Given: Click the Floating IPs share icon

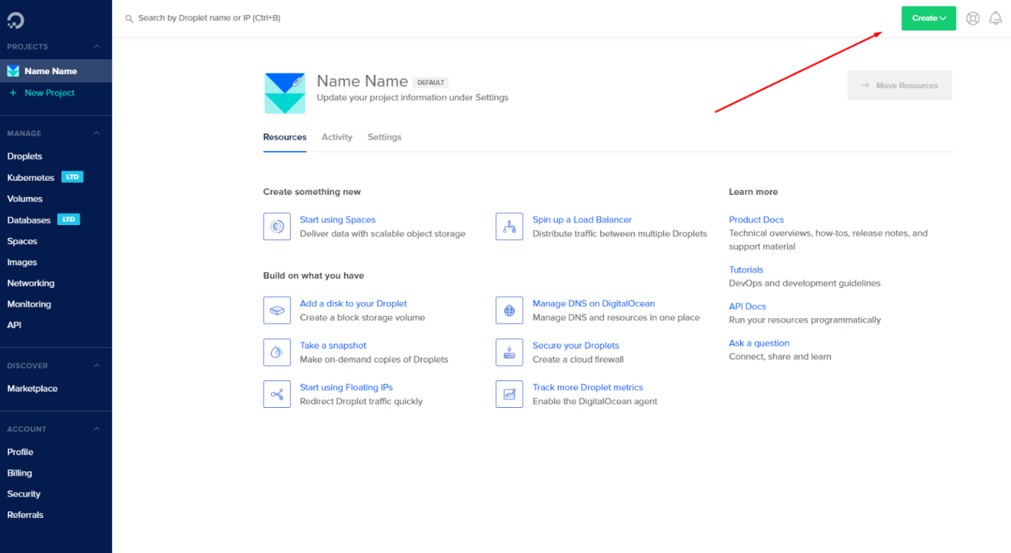Looking at the screenshot, I should point(277,394).
